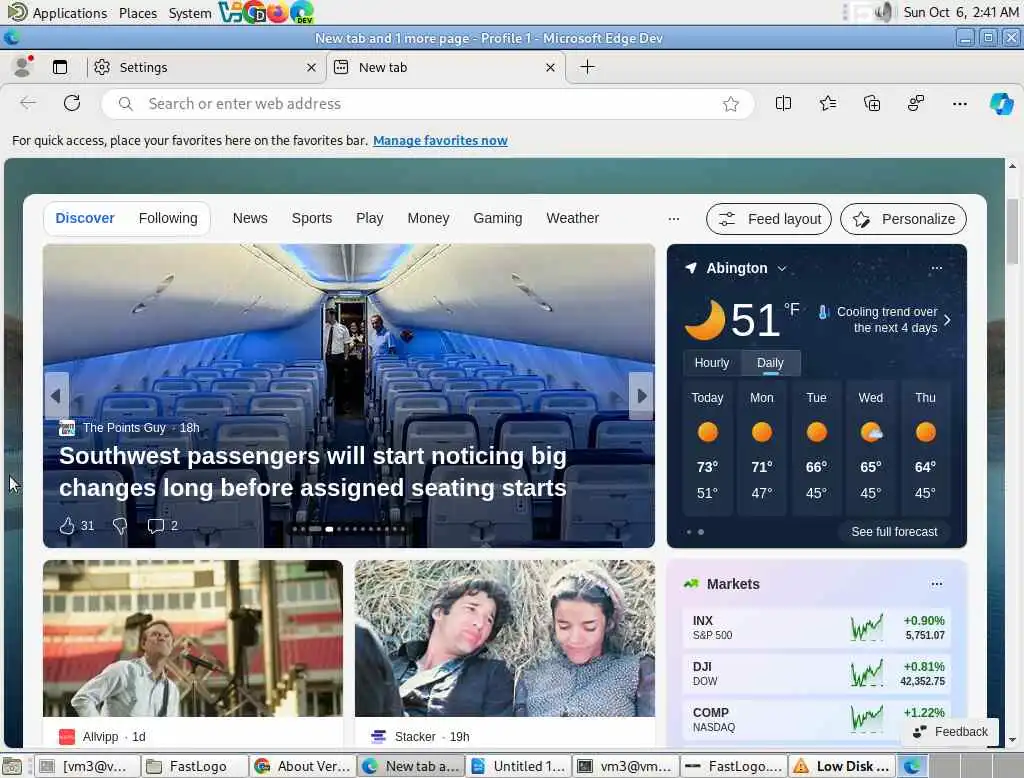Image resolution: width=1024 pixels, height=778 pixels.
Task: Open the News category
Action: point(250,218)
